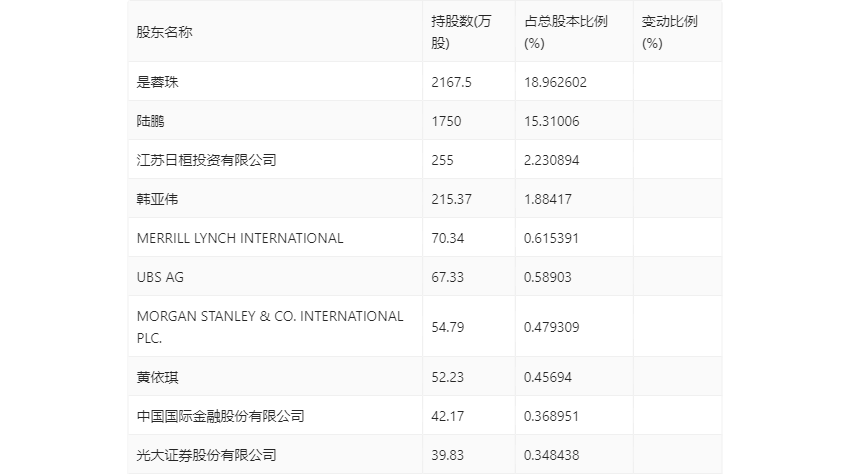Screen dimensions: 850x474
Task: Select the 1750 shares value
Action: pyautogui.click(x=446, y=121)
